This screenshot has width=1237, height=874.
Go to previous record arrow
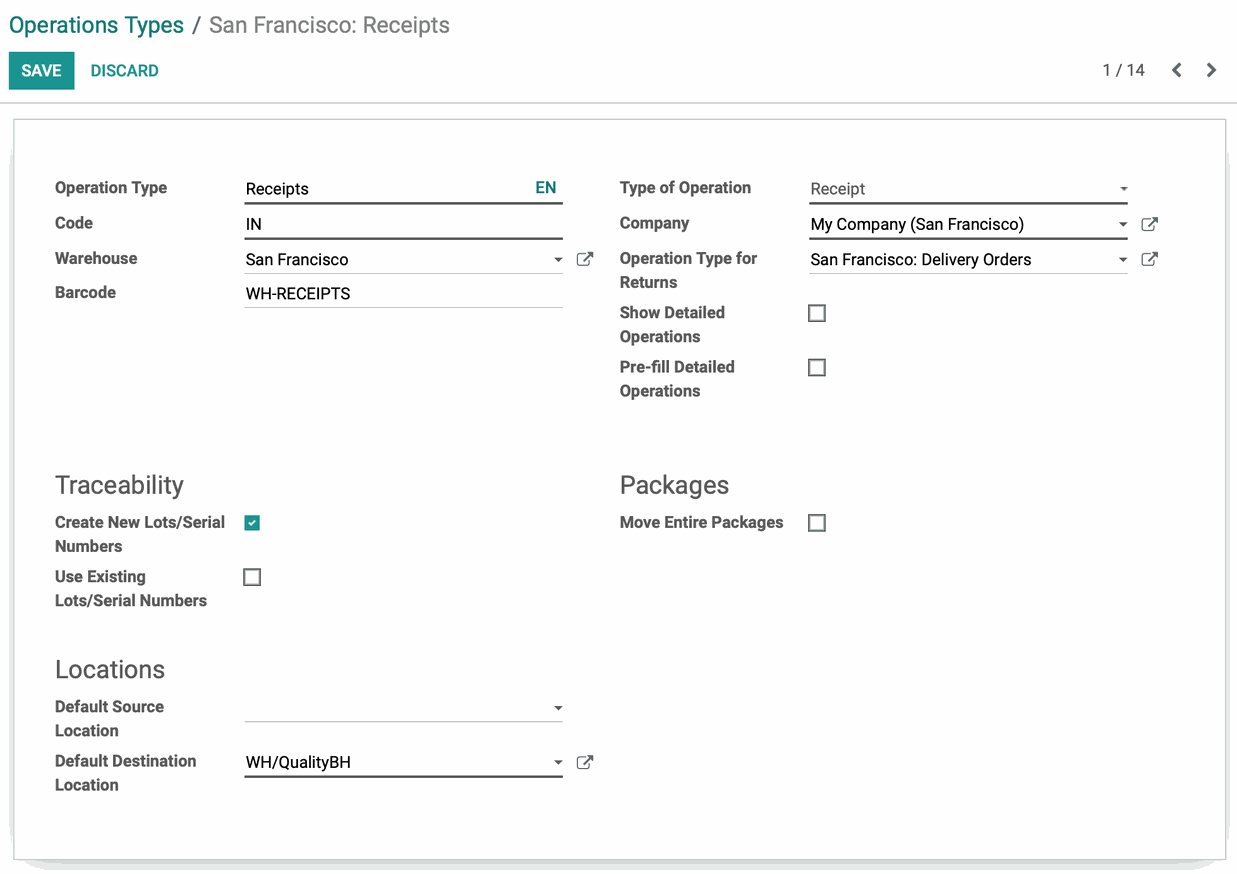[x=1177, y=70]
